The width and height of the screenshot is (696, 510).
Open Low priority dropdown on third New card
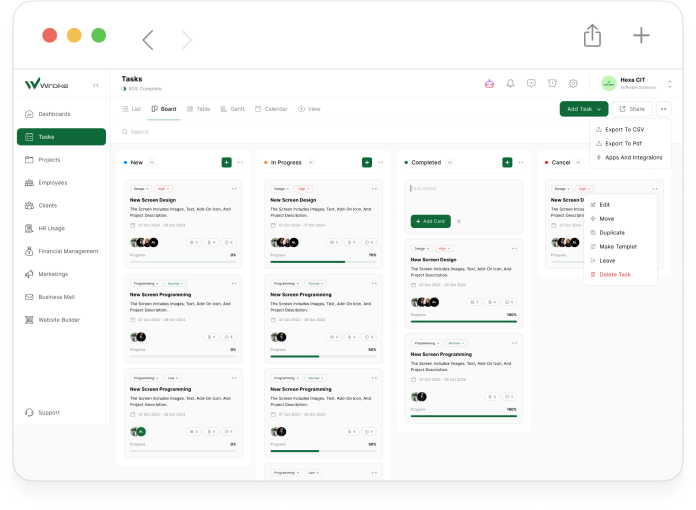coord(173,378)
